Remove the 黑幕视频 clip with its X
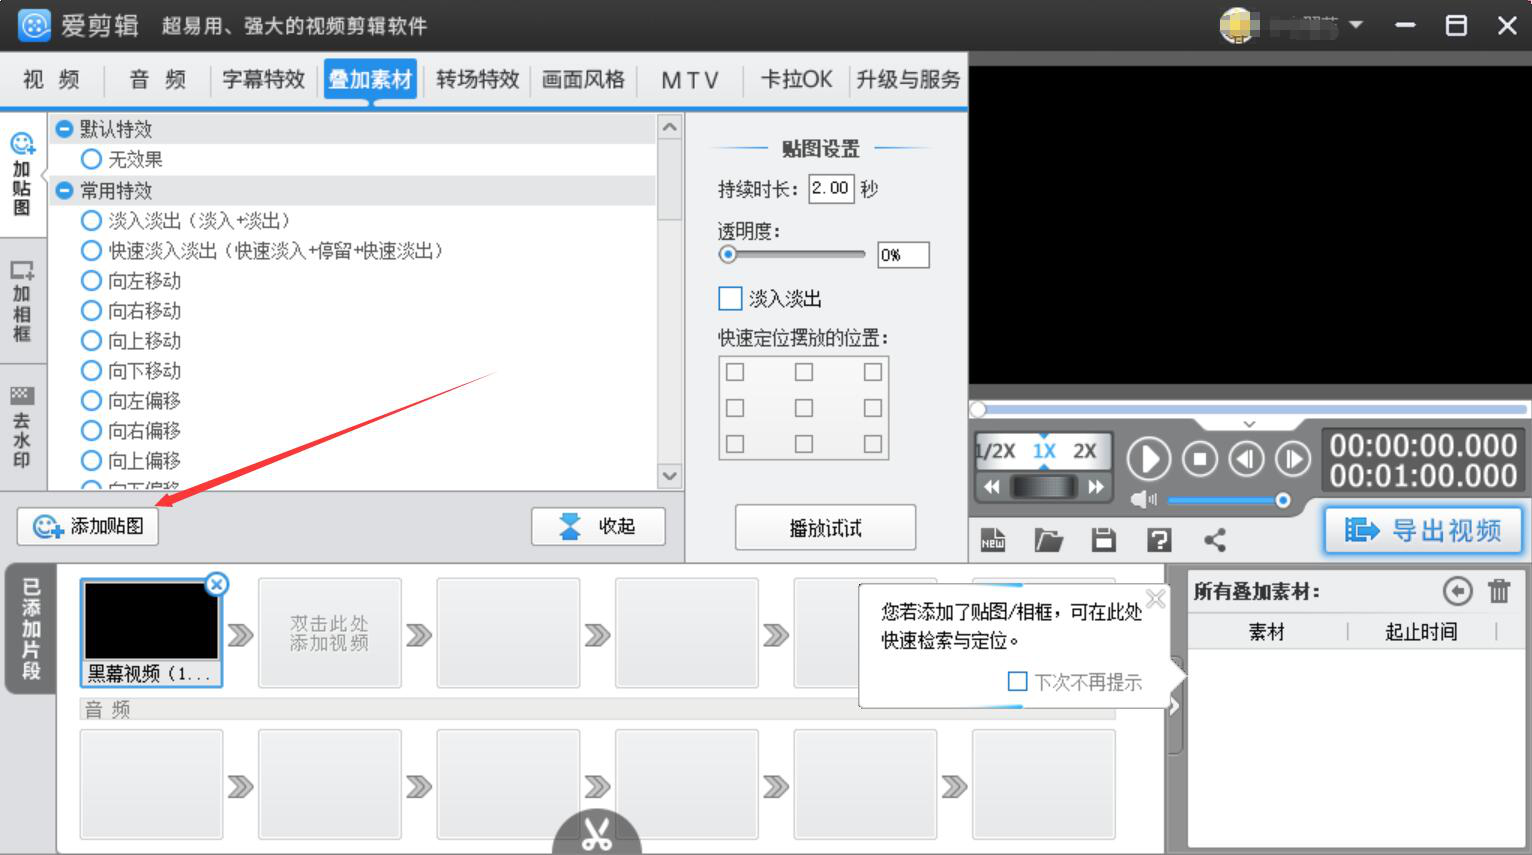 click(x=216, y=584)
